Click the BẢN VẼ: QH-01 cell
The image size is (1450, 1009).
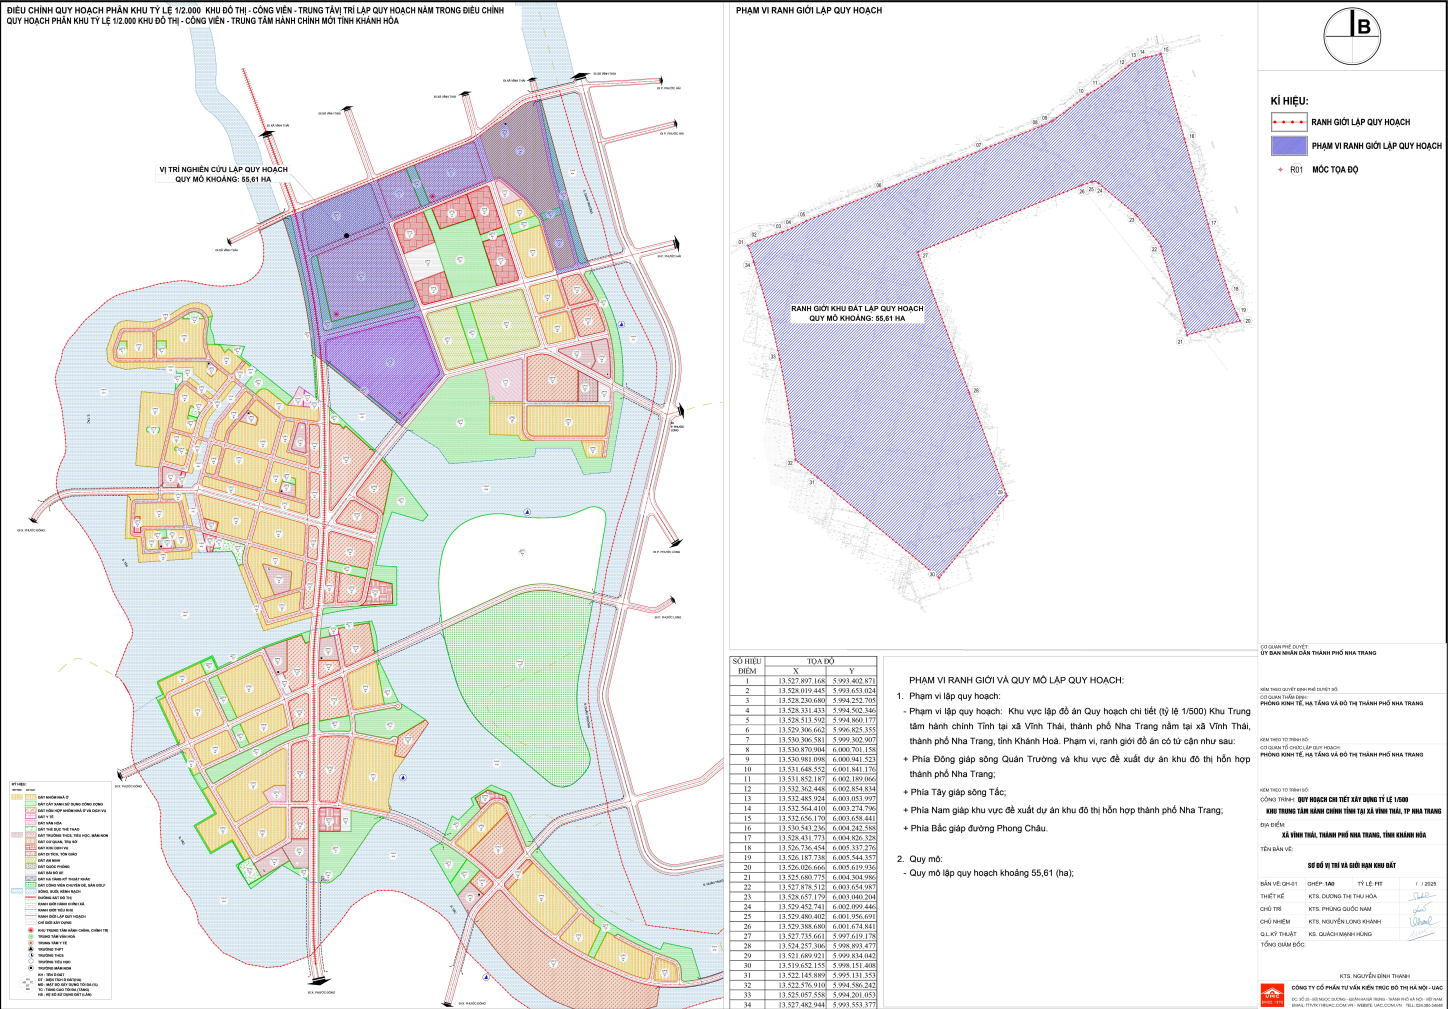pos(1279,884)
